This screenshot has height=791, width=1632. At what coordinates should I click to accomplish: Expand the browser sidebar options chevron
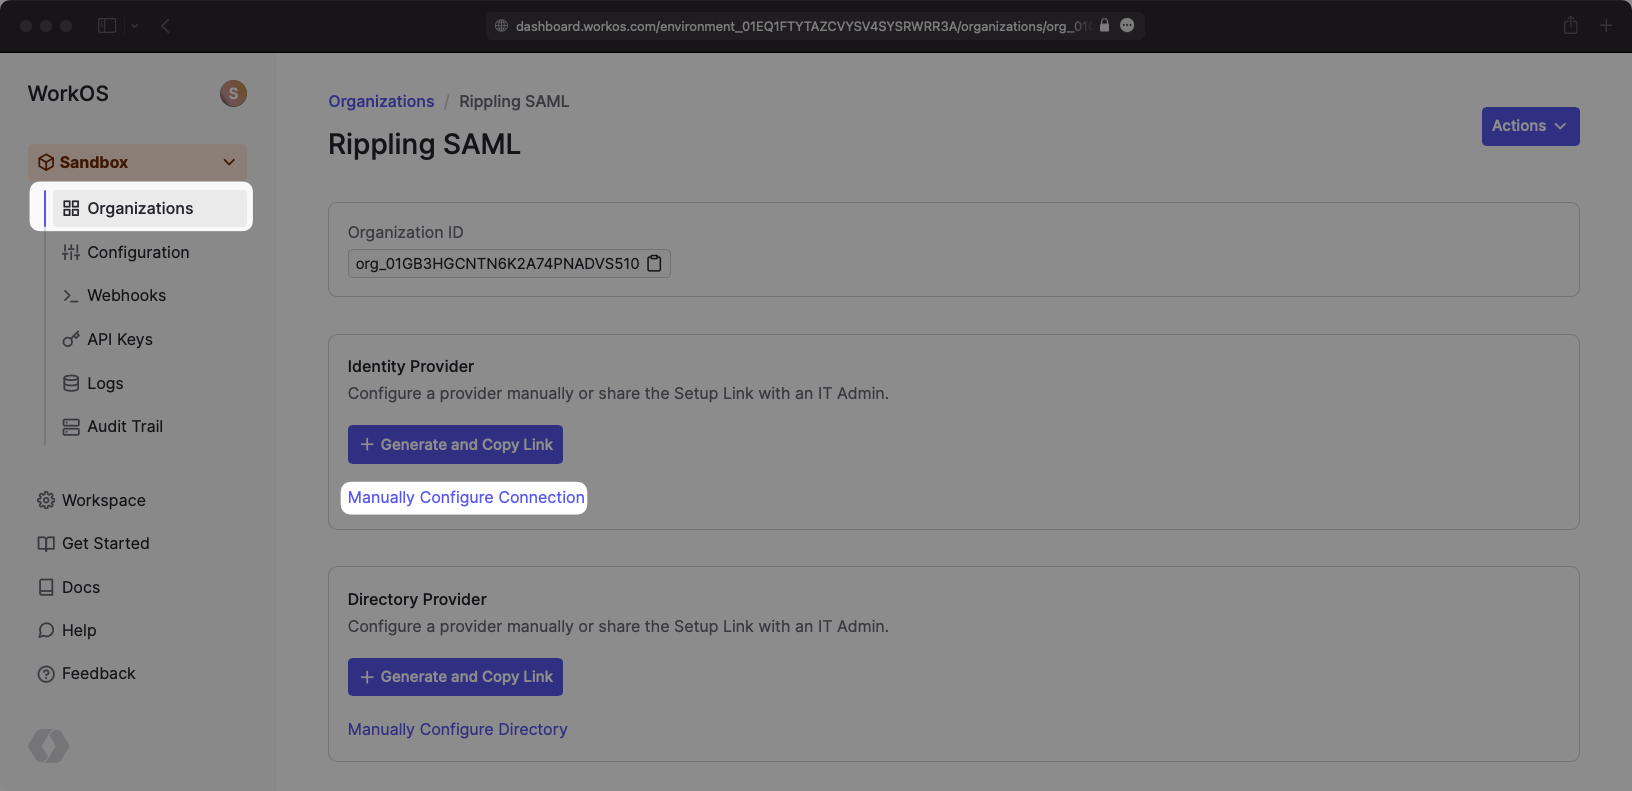(x=134, y=26)
